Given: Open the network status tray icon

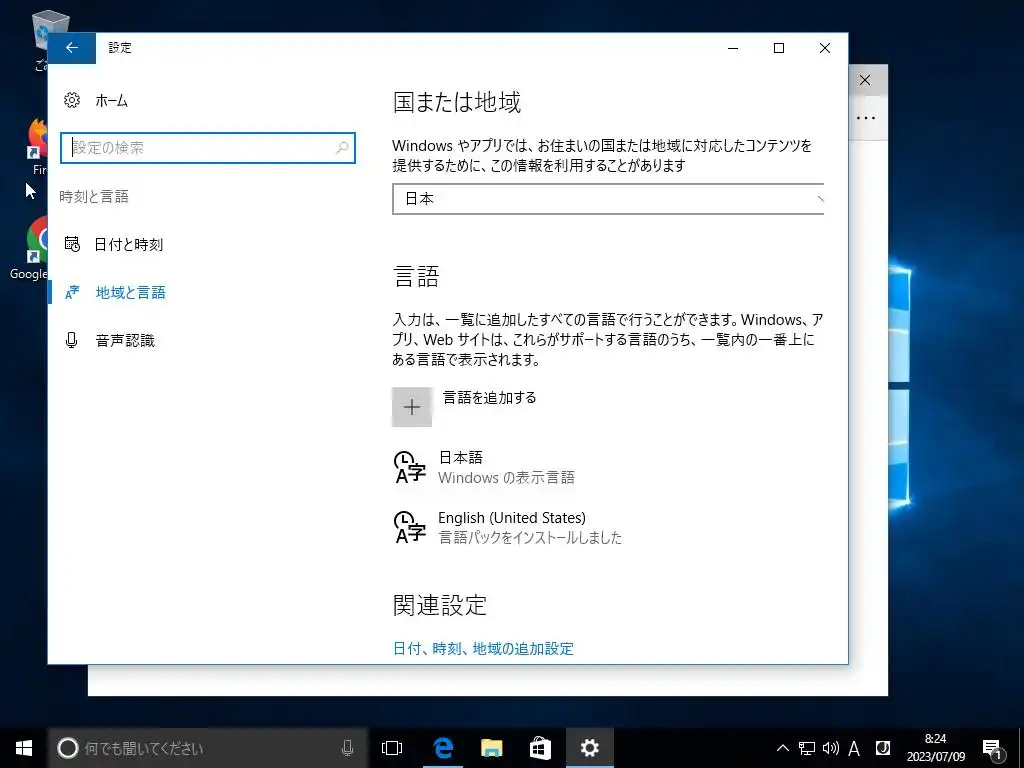Looking at the screenshot, I should point(807,748).
